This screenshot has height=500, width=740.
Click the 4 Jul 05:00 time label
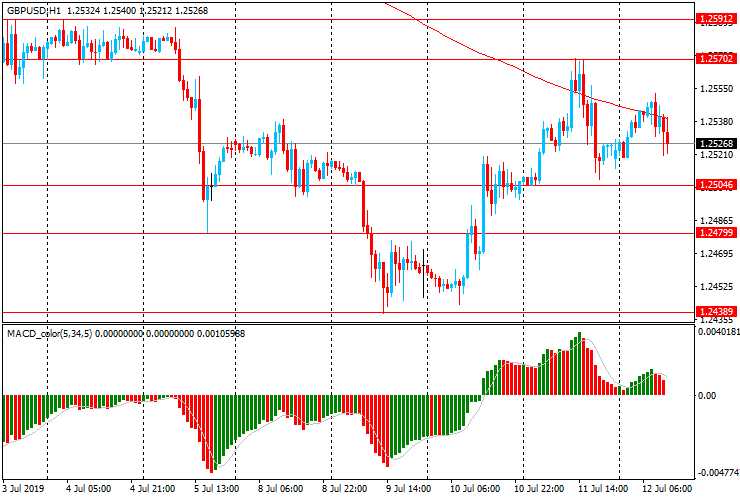point(89,488)
